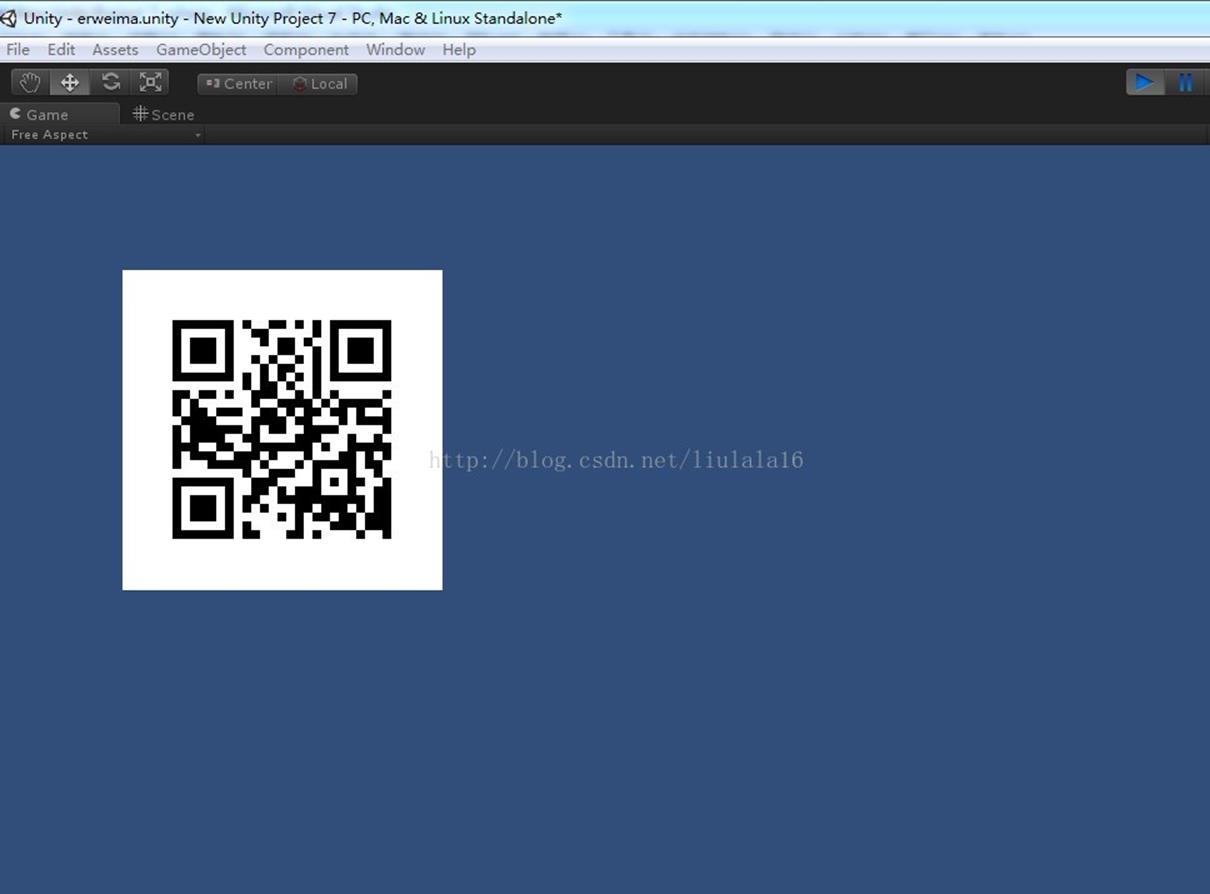Open the Assets menu
Image resolution: width=1210 pixels, height=894 pixels.
coord(115,49)
